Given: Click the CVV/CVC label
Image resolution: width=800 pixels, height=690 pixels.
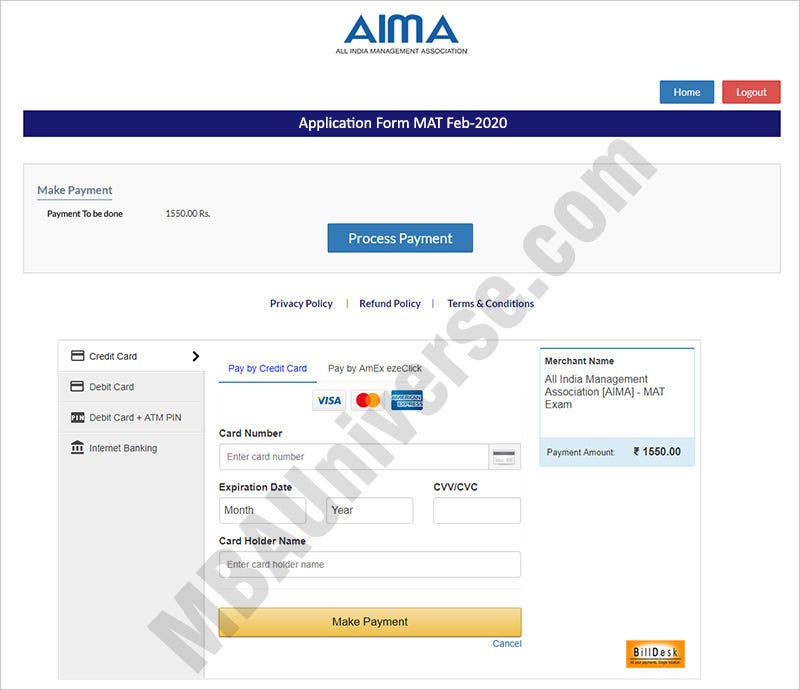Looking at the screenshot, I should click(x=456, y=487).
